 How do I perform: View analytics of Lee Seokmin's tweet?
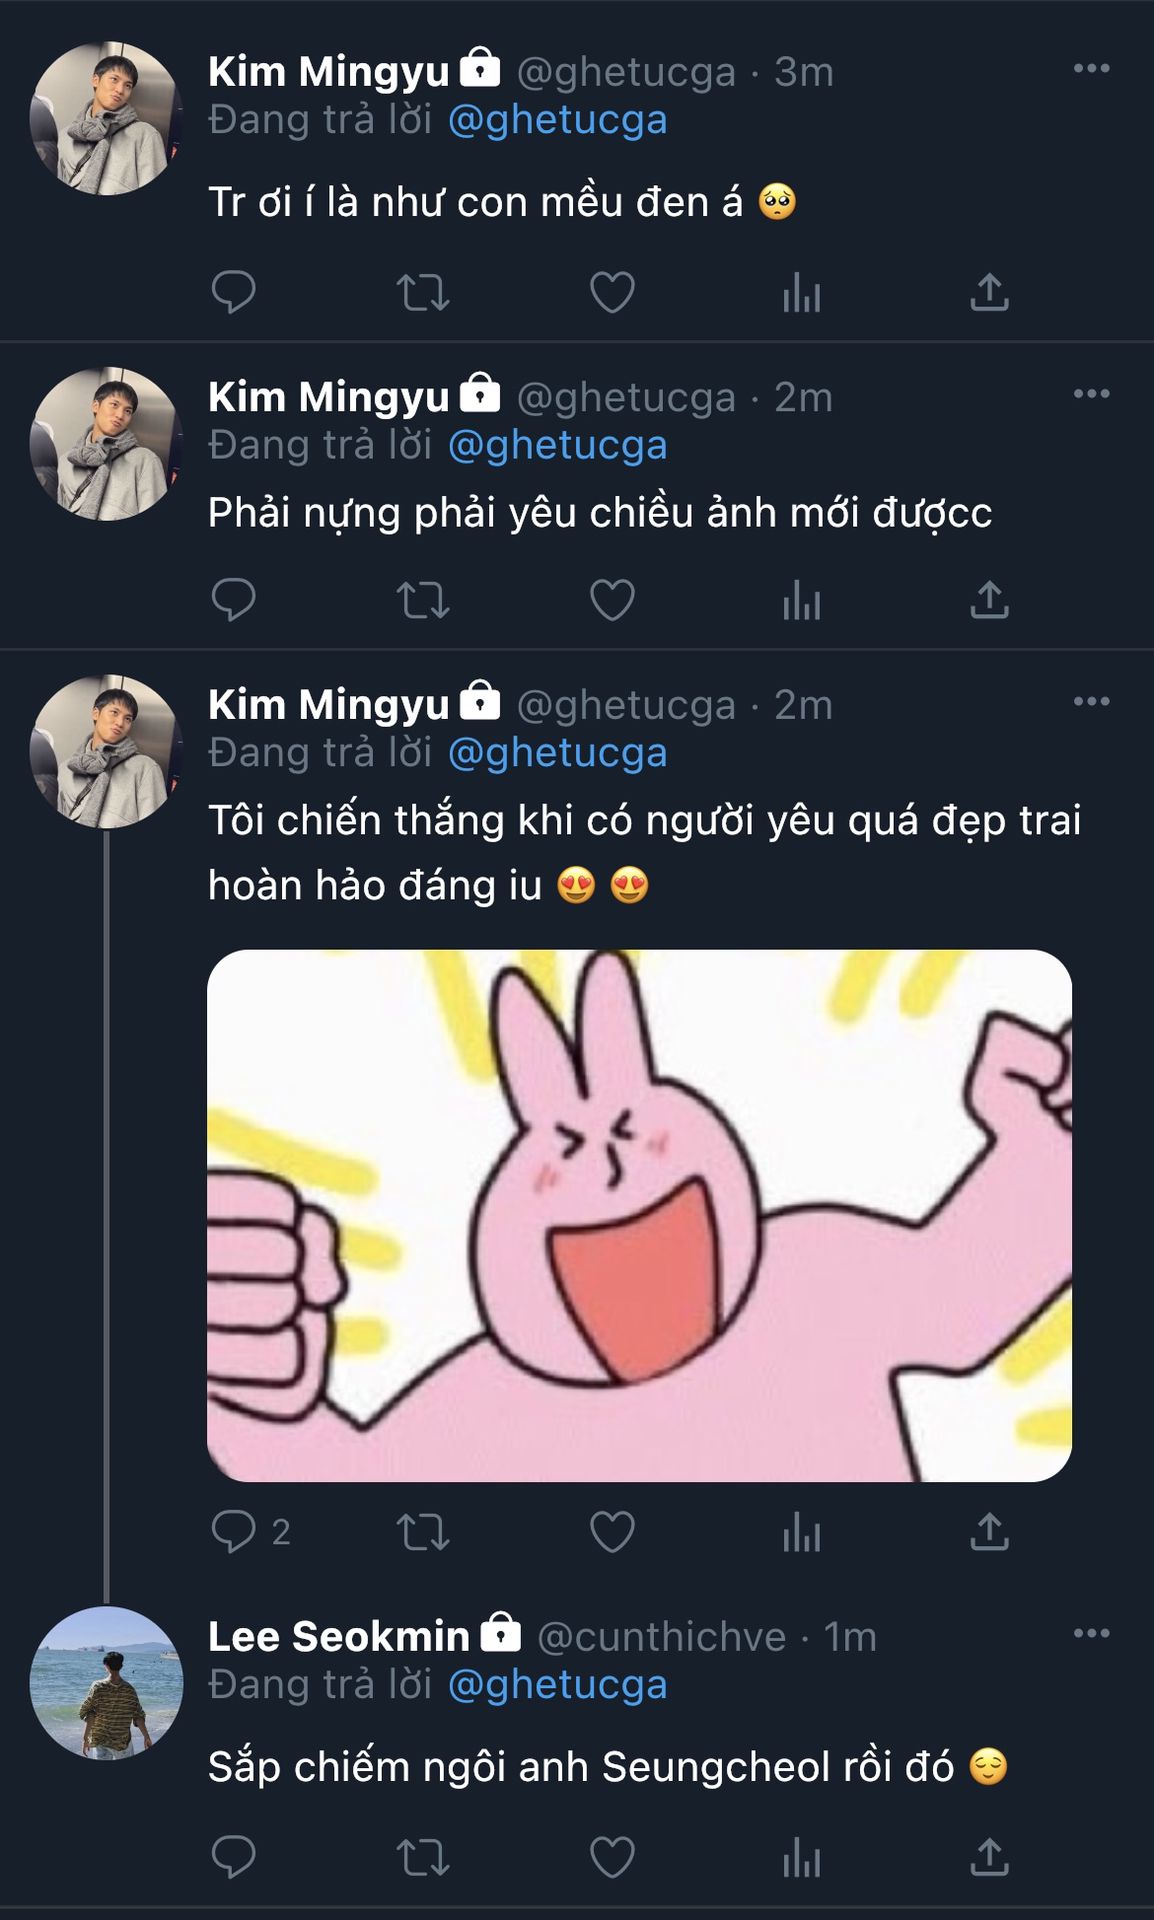coord(801,1858)
